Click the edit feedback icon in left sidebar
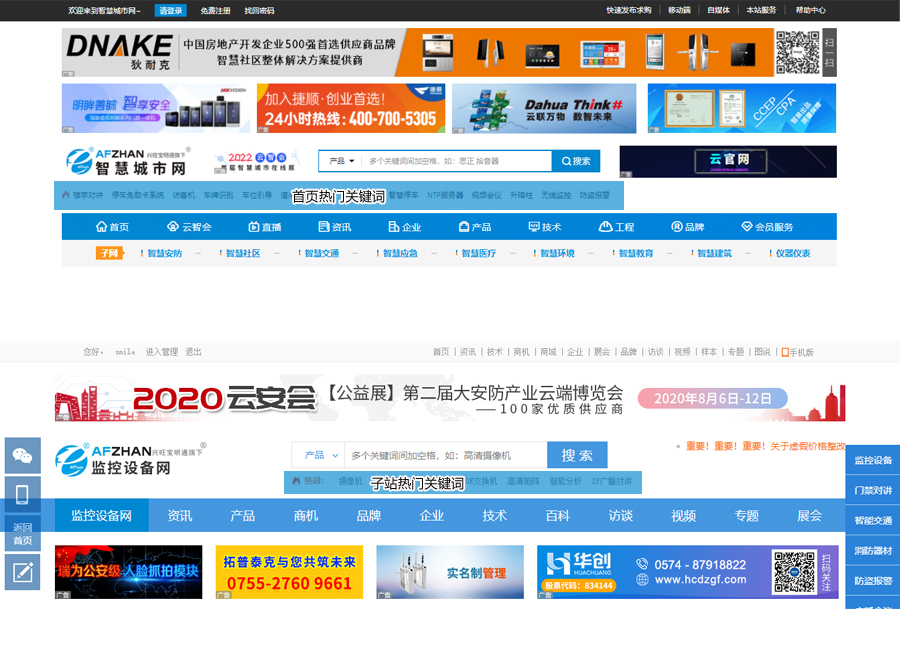 tap(23, 572)
